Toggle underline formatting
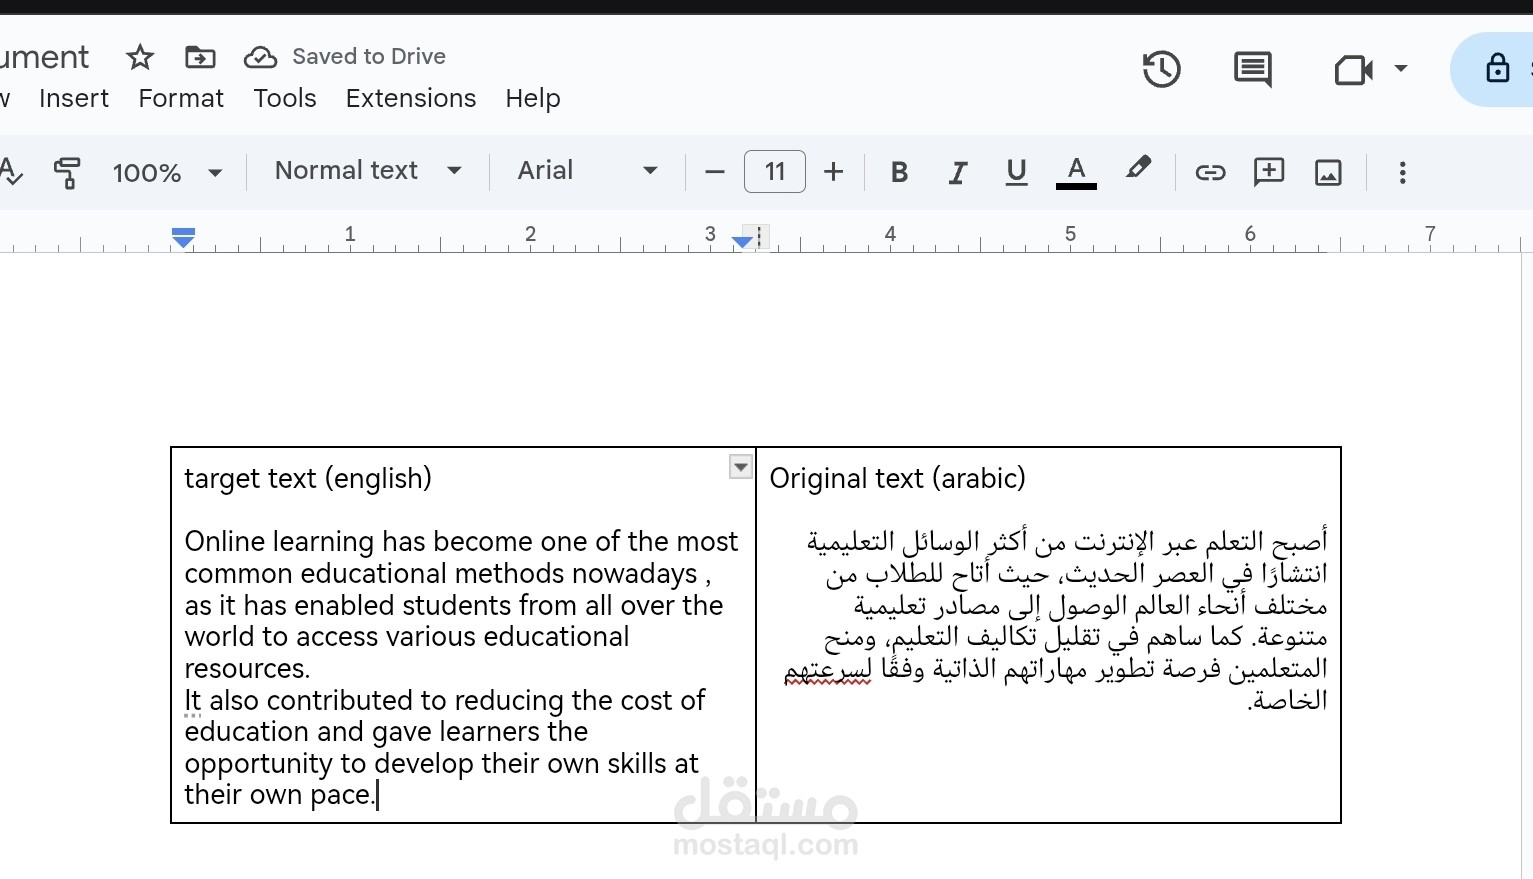This screenshot has width=1533, height=879. [1016, 172]
